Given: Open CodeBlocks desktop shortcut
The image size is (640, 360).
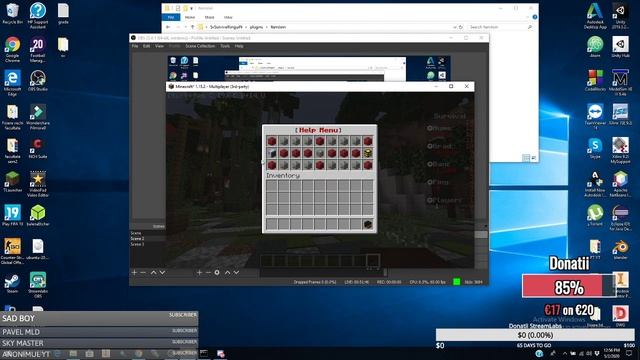Looking at the screenshot, I should point(595,80).
